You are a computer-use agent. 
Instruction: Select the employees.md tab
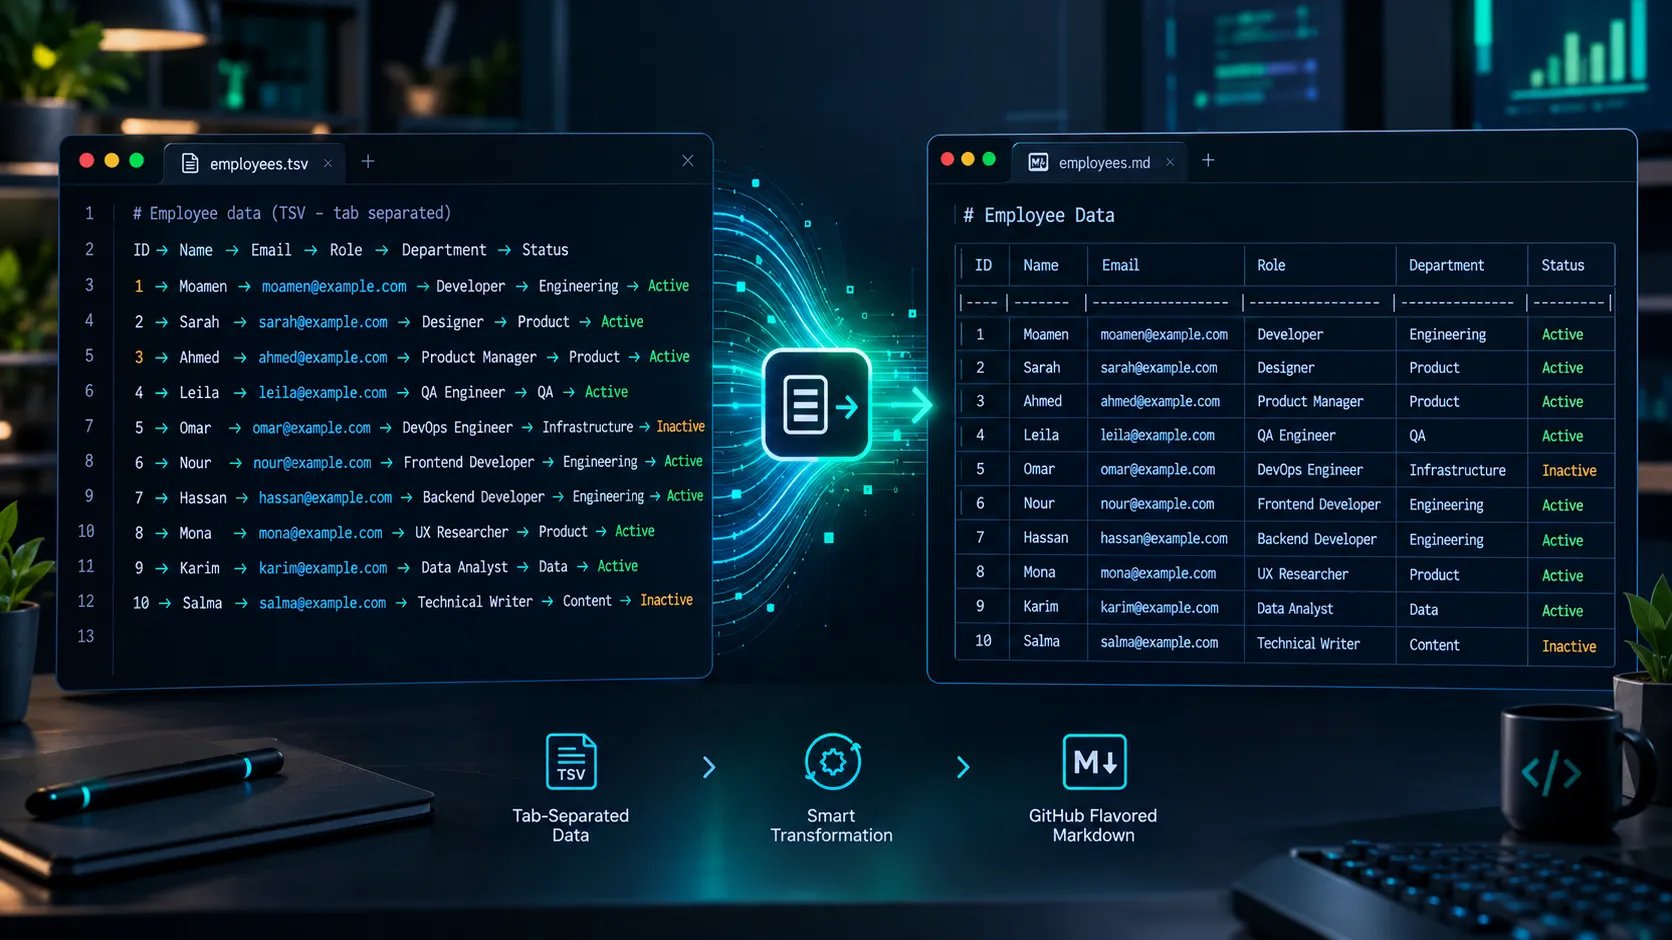click(x=1099, y=162)
